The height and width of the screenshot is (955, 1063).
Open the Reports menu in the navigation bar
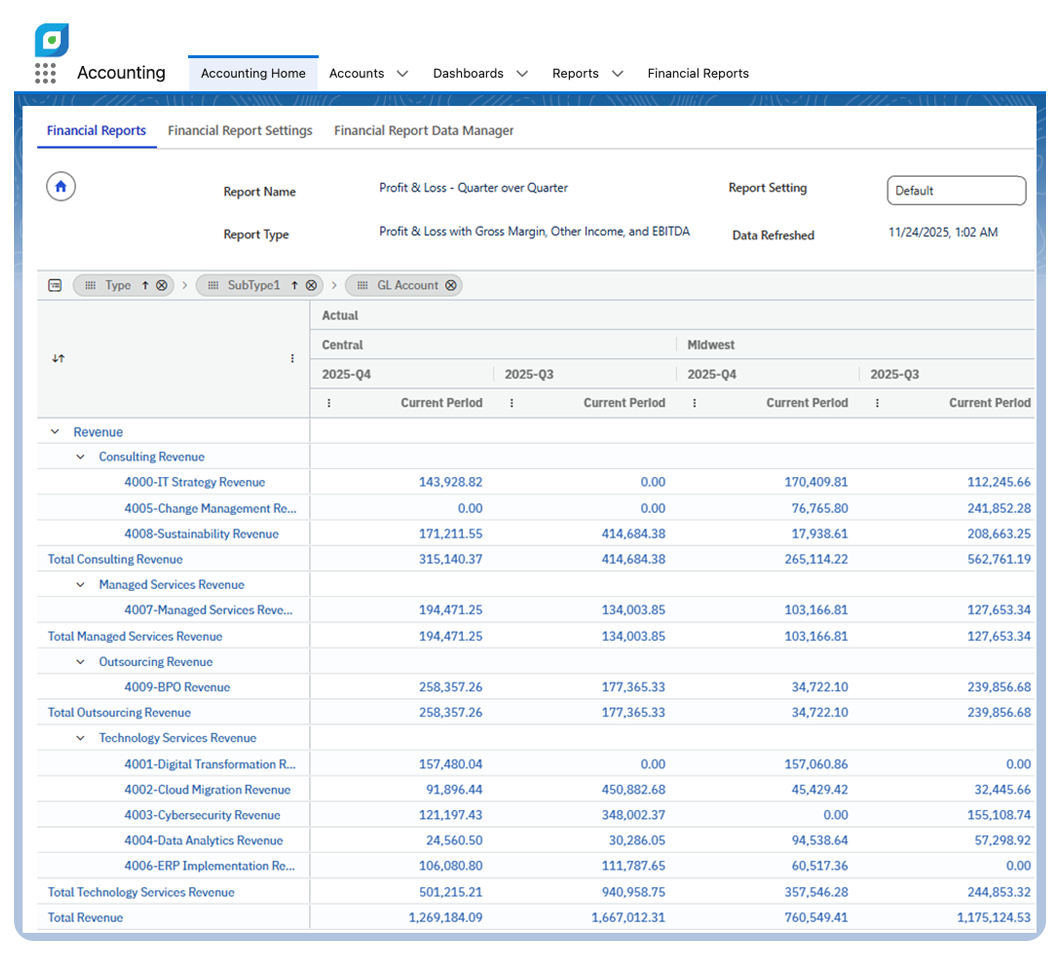[x=587, y=73]
